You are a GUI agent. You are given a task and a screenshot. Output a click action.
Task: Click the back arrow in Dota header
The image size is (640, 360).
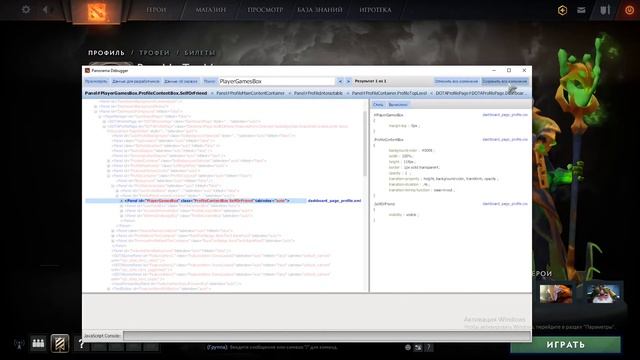pyautogui.click(x=45, y=9)
